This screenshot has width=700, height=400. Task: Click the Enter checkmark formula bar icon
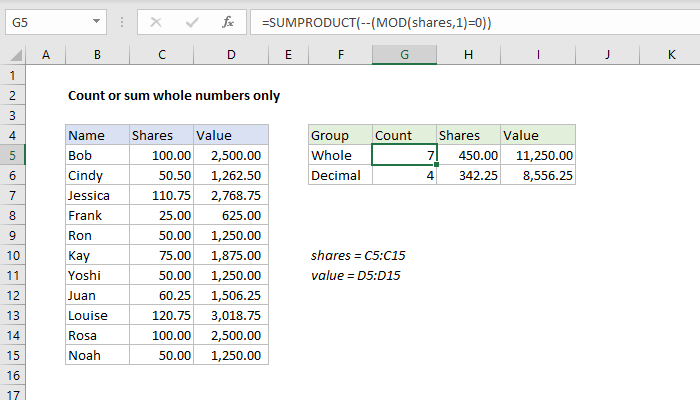190,21
